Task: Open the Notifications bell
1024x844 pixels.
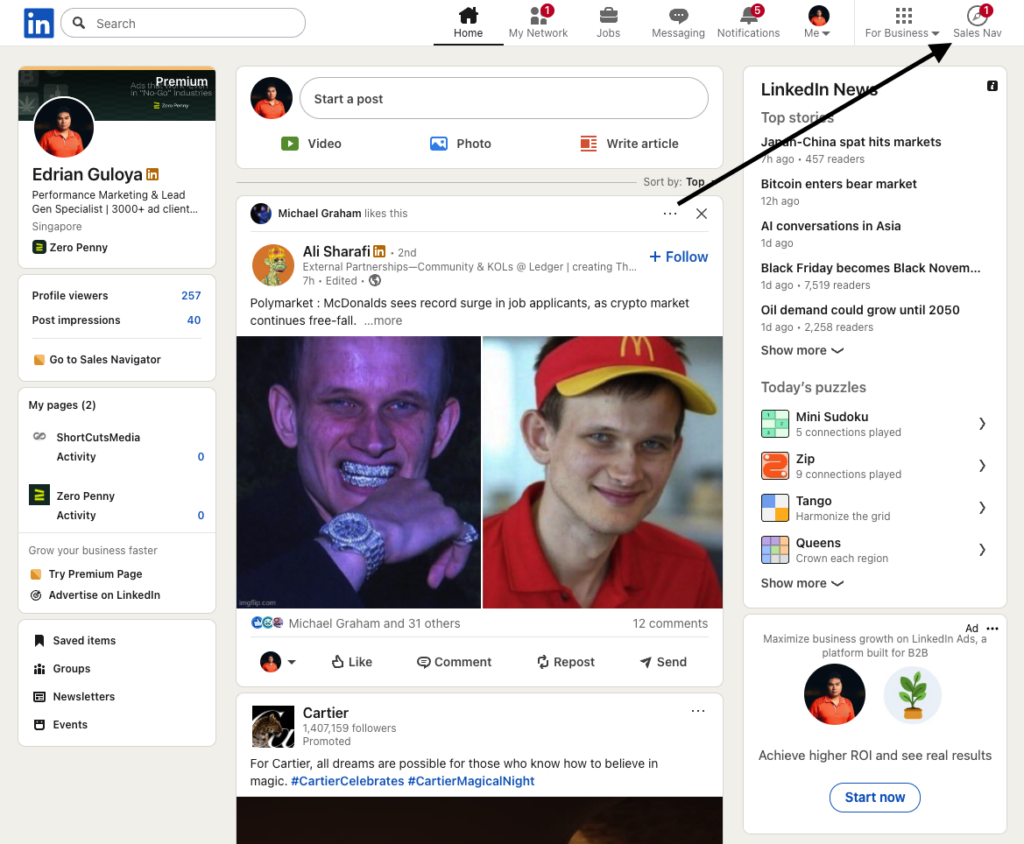Action: [748, 16]
